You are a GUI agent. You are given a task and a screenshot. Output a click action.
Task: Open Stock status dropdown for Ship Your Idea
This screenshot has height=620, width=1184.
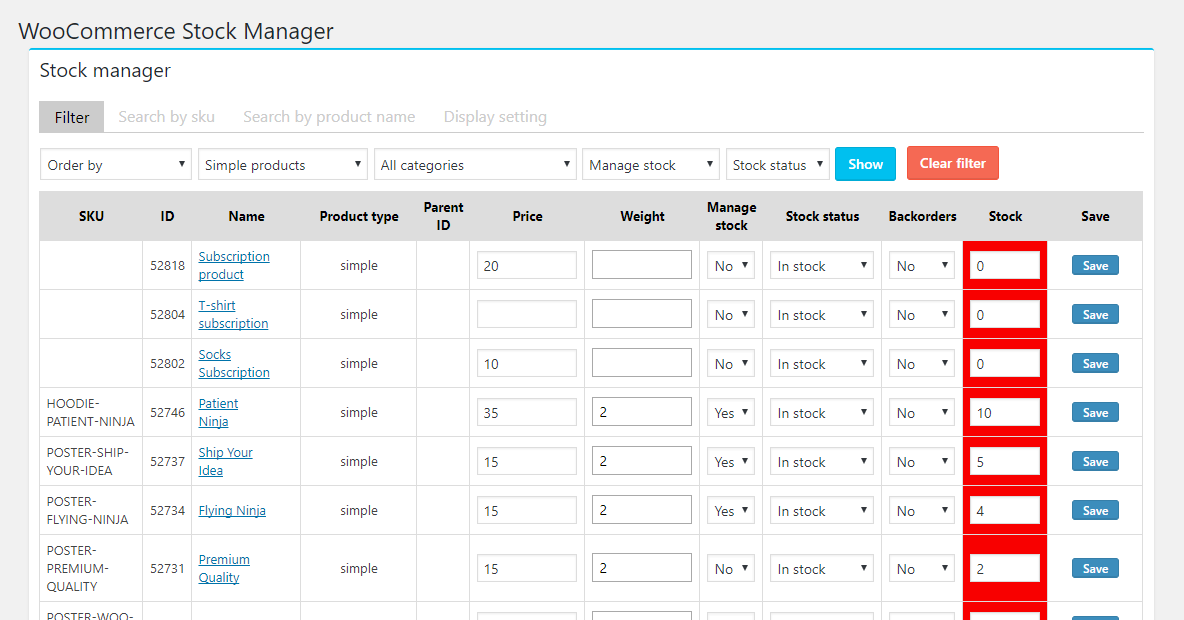pos(822,462)
